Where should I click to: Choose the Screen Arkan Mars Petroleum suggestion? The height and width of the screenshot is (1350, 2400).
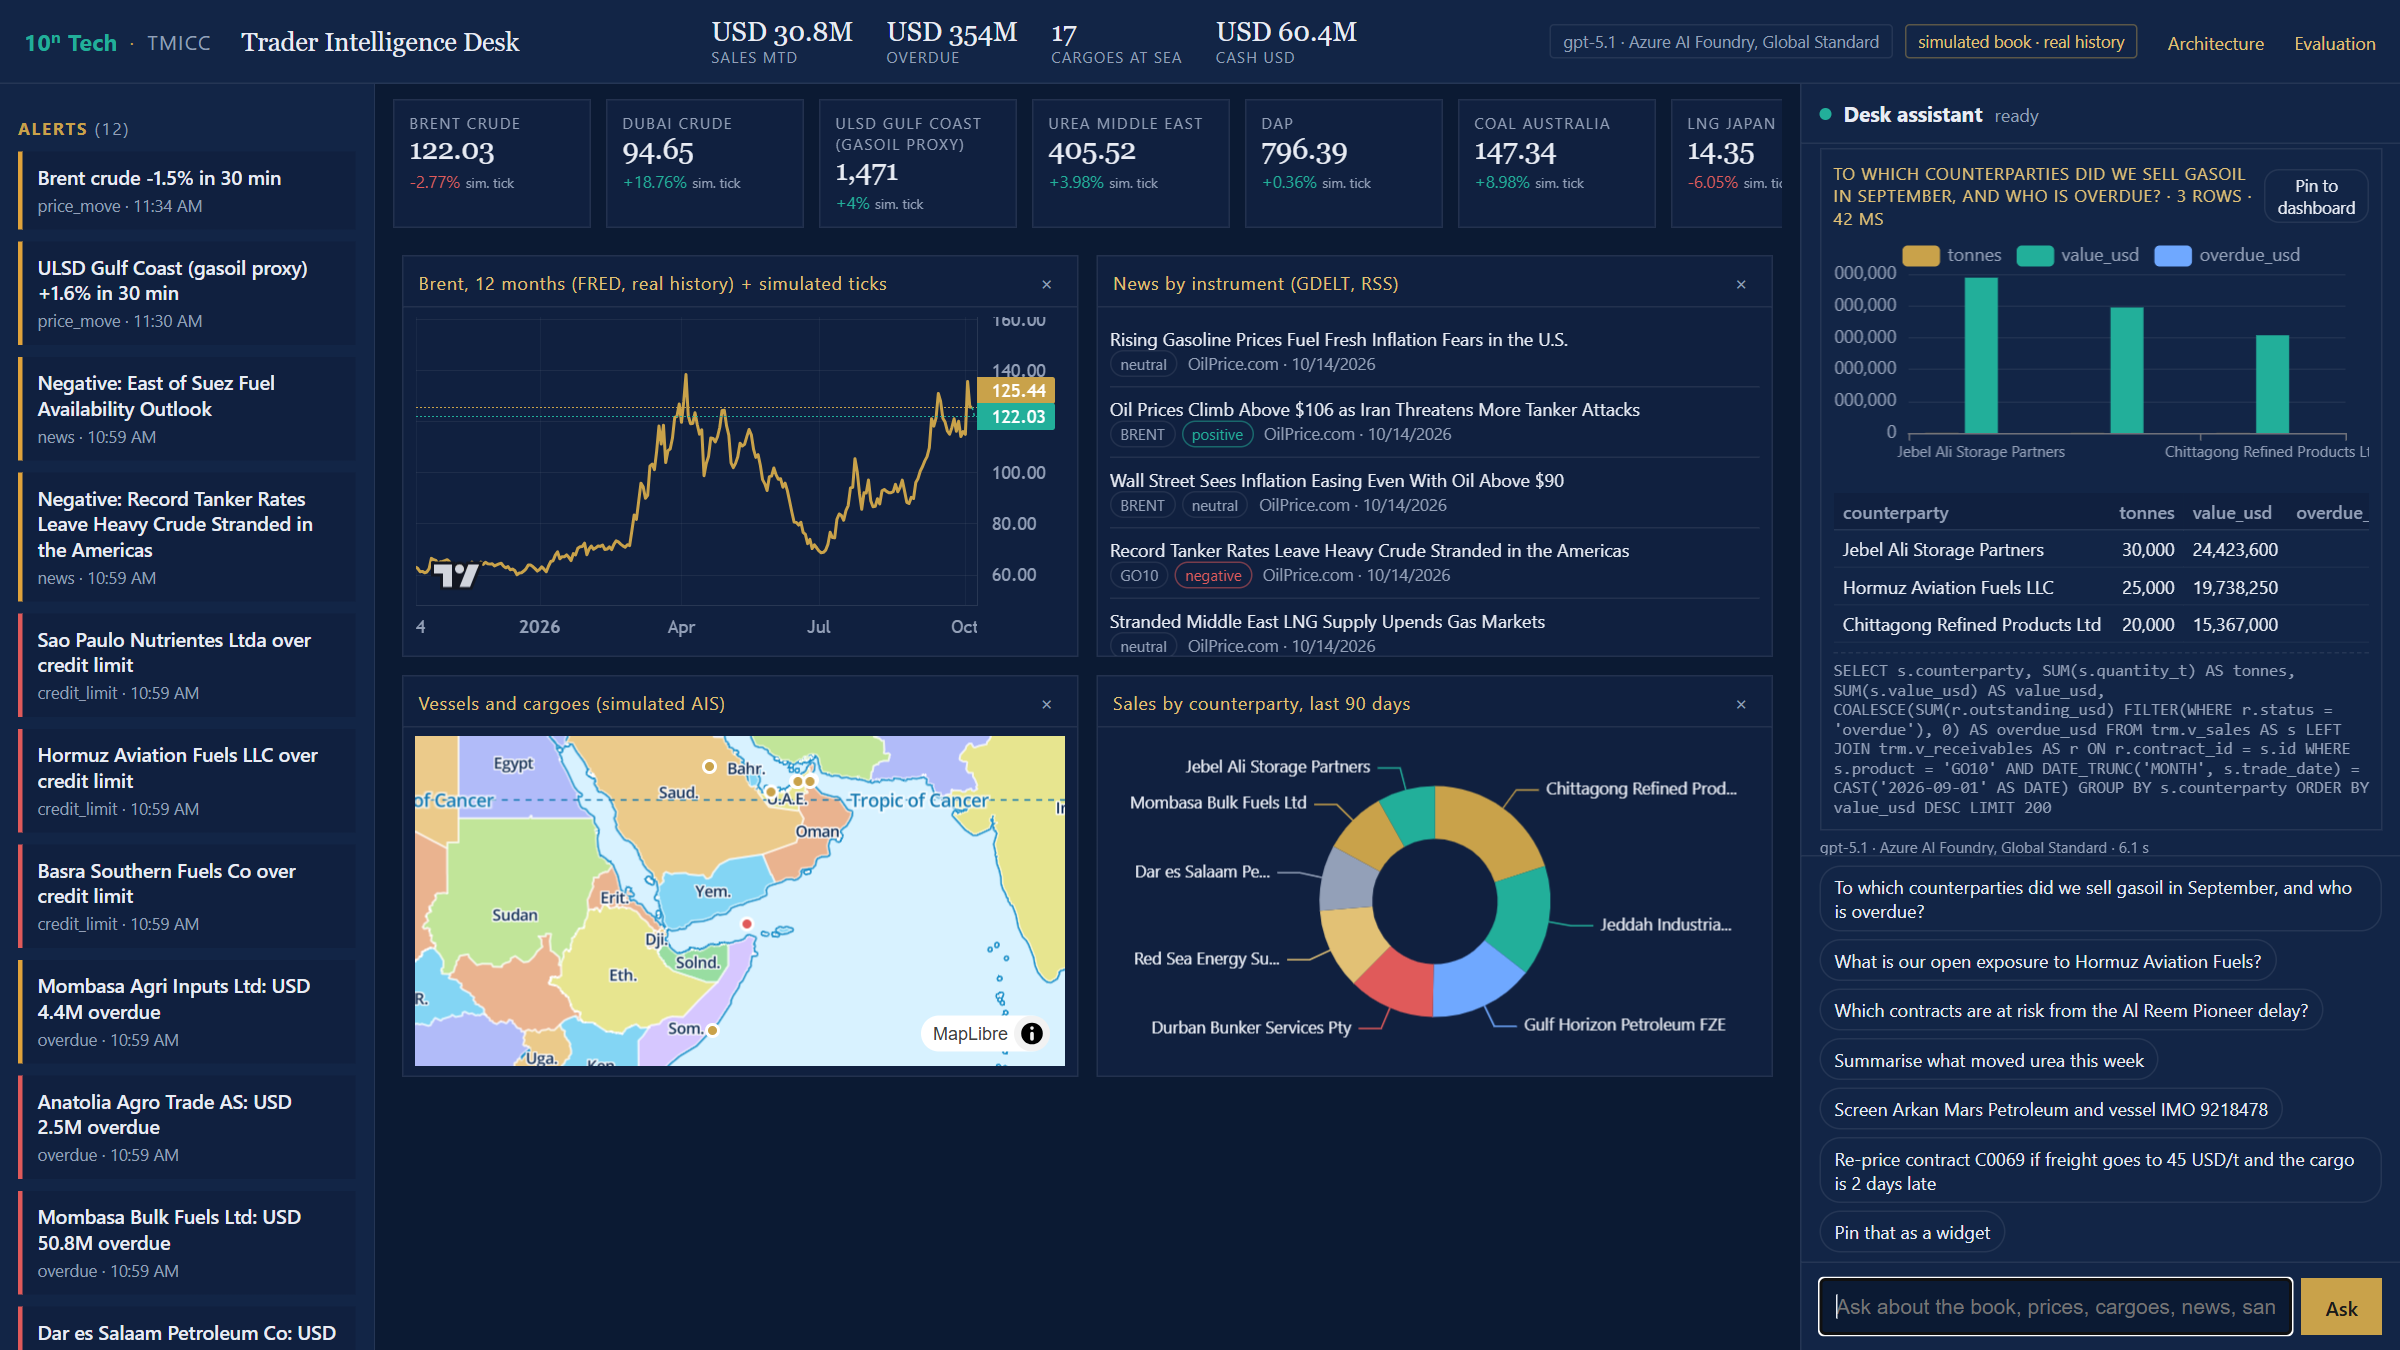pos(2050,1110)
